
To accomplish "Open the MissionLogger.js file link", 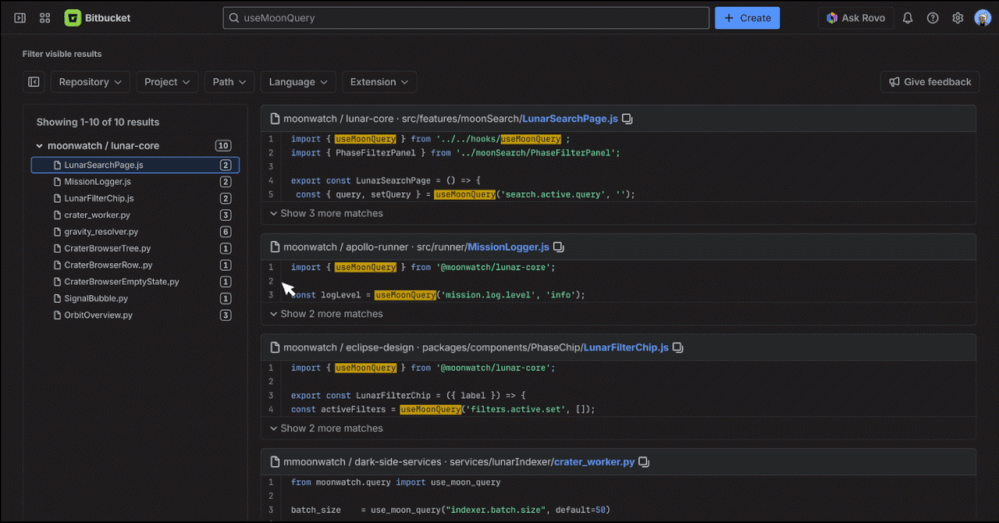I will point(508,247).
